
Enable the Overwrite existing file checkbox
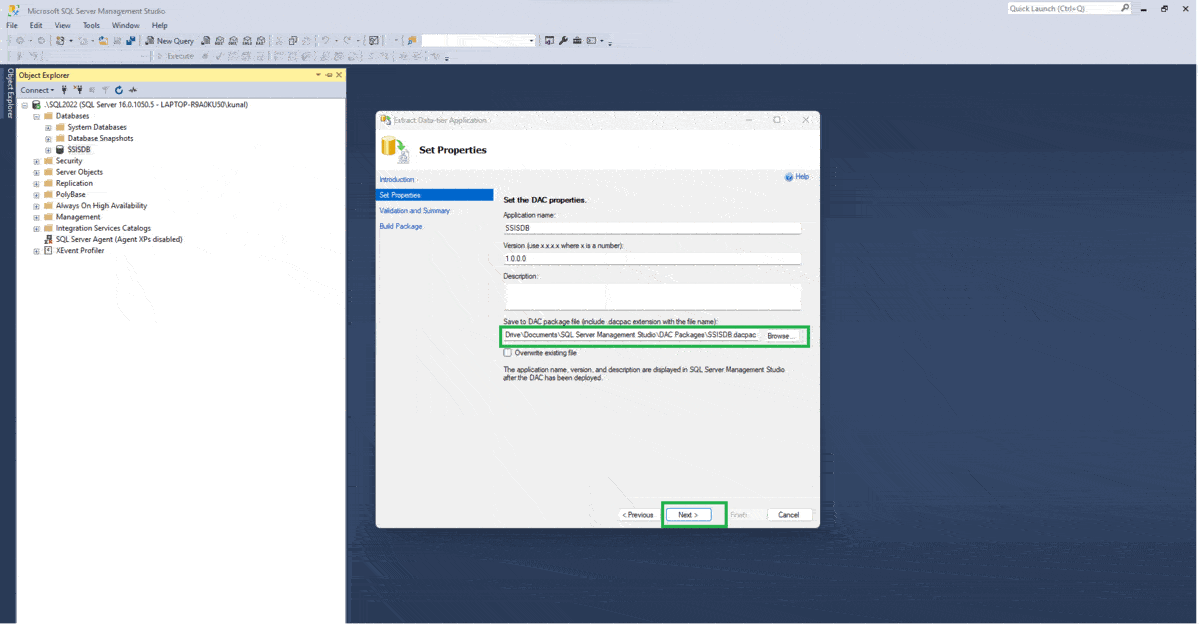click(x=508, y=352)
